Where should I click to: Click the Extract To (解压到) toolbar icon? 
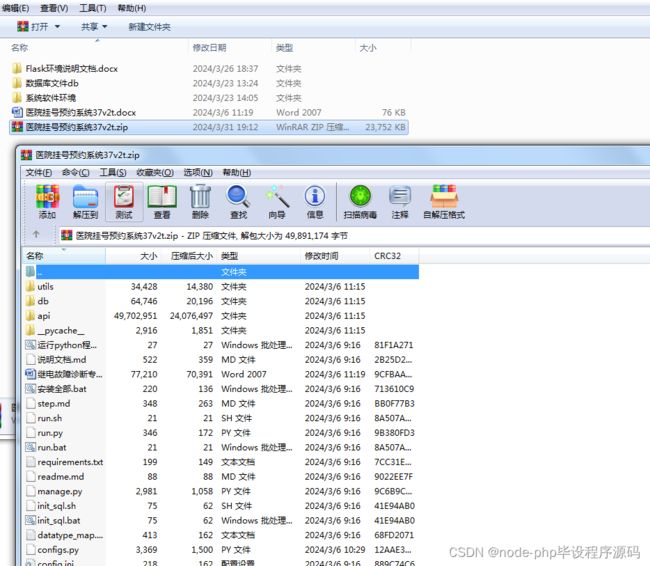pyautogui.click(x=85, y=202)
